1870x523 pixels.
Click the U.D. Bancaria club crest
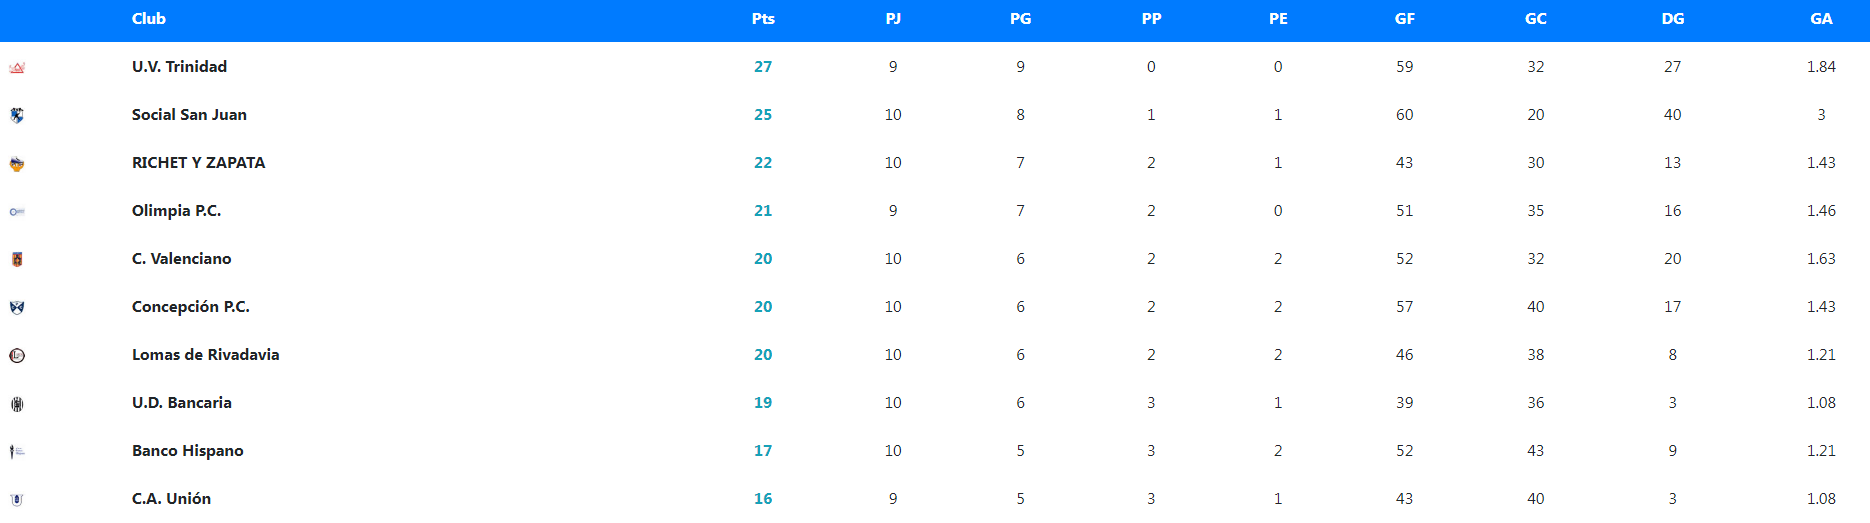(17, 404)
